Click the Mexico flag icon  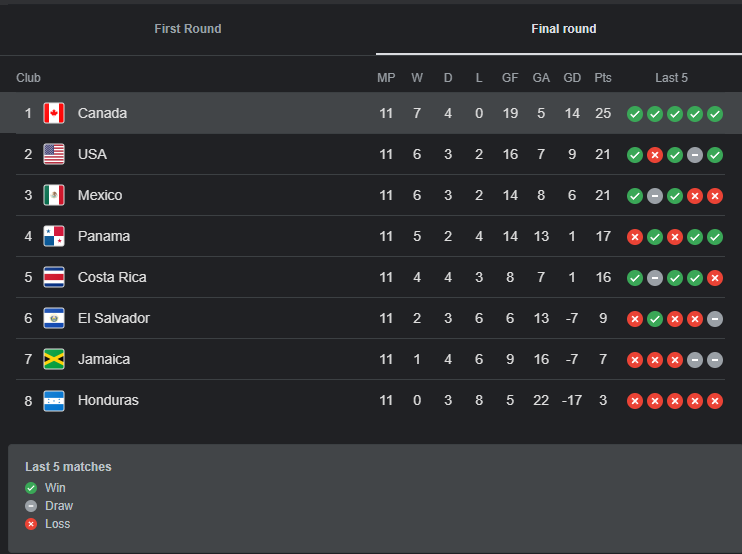coord(54,195)
